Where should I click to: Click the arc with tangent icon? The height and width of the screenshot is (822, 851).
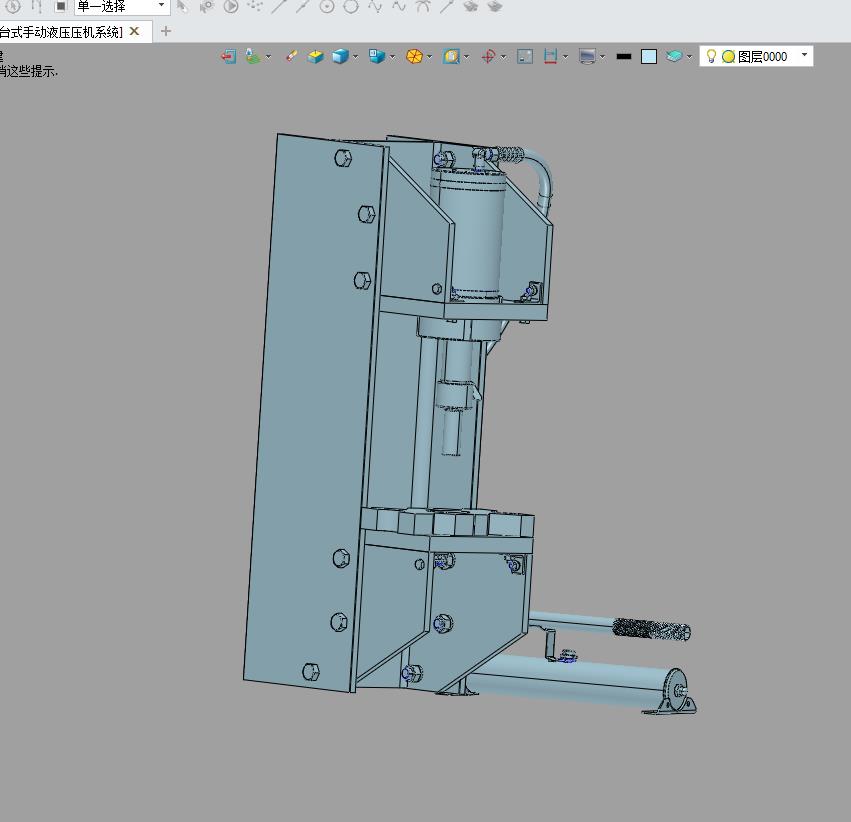423,6
